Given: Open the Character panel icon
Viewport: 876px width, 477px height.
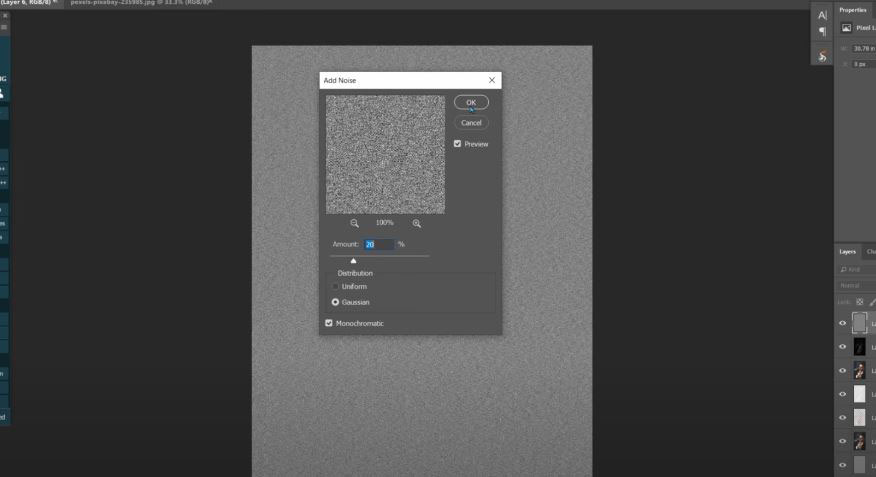Looking at the screenshot, I should (x=822, y=15).
